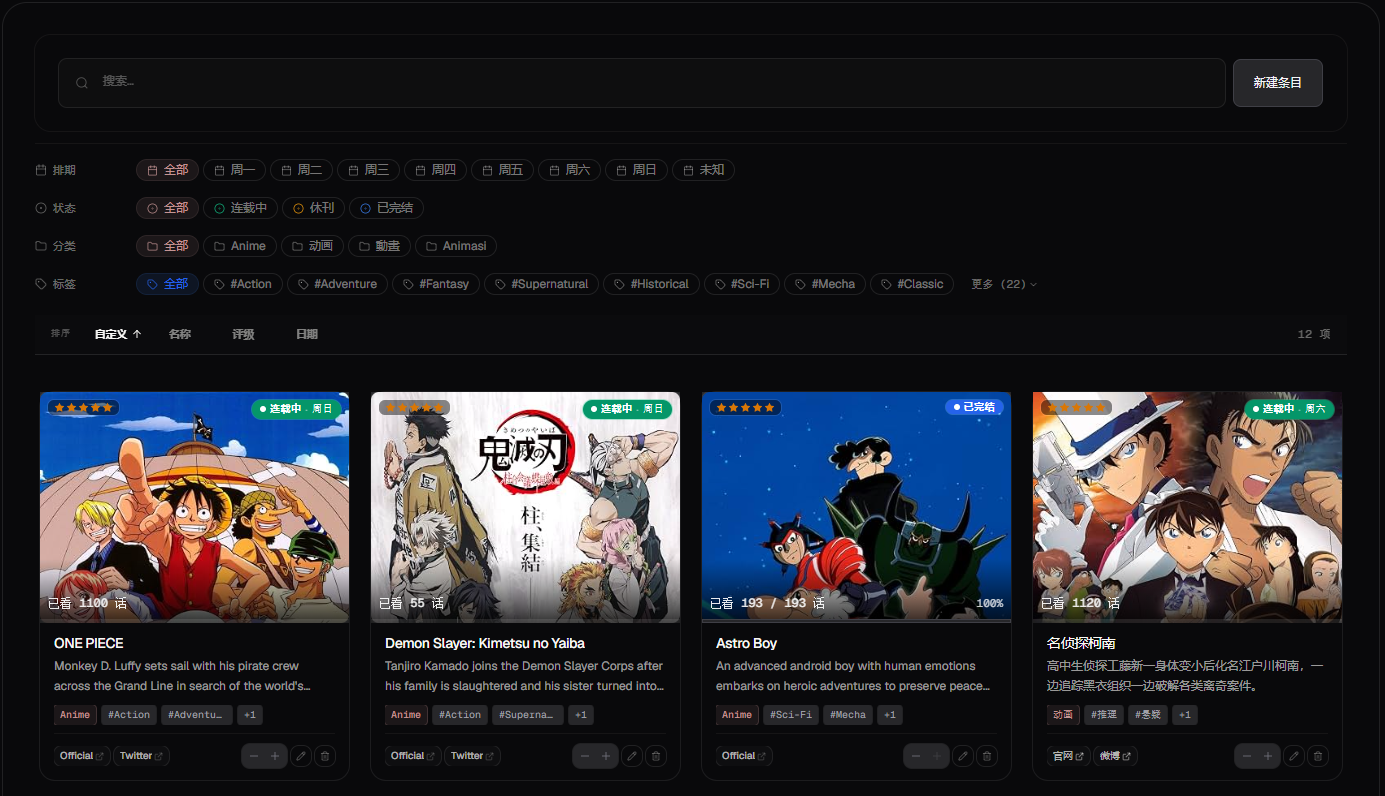The image size is (1385, 796).
Task: Sort entries by 日期
Action: tap(307, 334)
